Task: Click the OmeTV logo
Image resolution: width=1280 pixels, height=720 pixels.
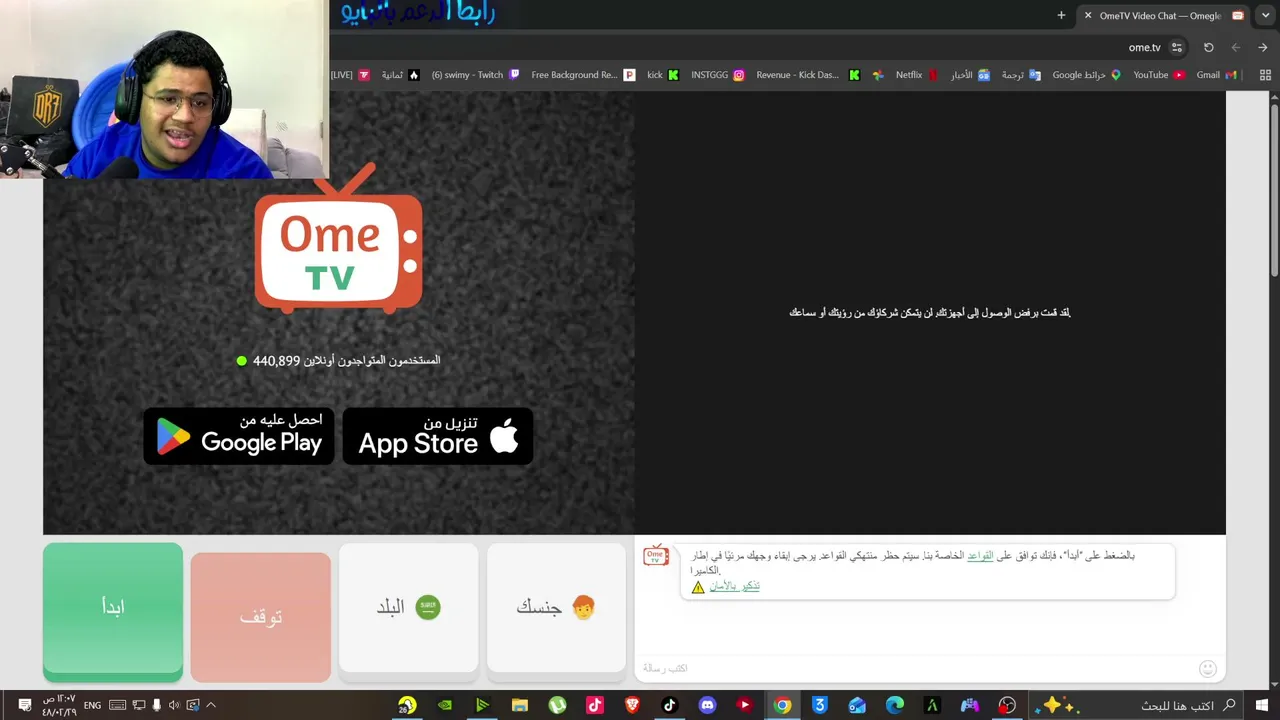Action: click(338, 240)
